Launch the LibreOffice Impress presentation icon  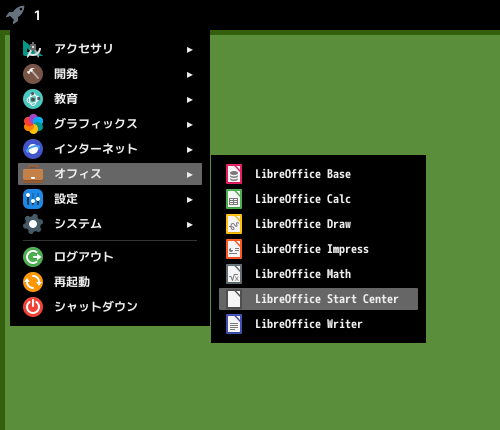point(234,249)
